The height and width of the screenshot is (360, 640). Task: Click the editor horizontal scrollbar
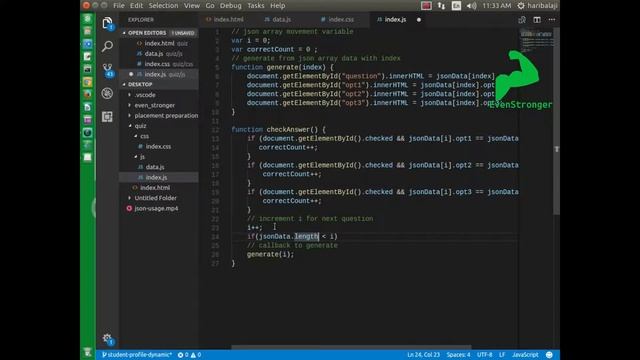(x=351, y=347)
